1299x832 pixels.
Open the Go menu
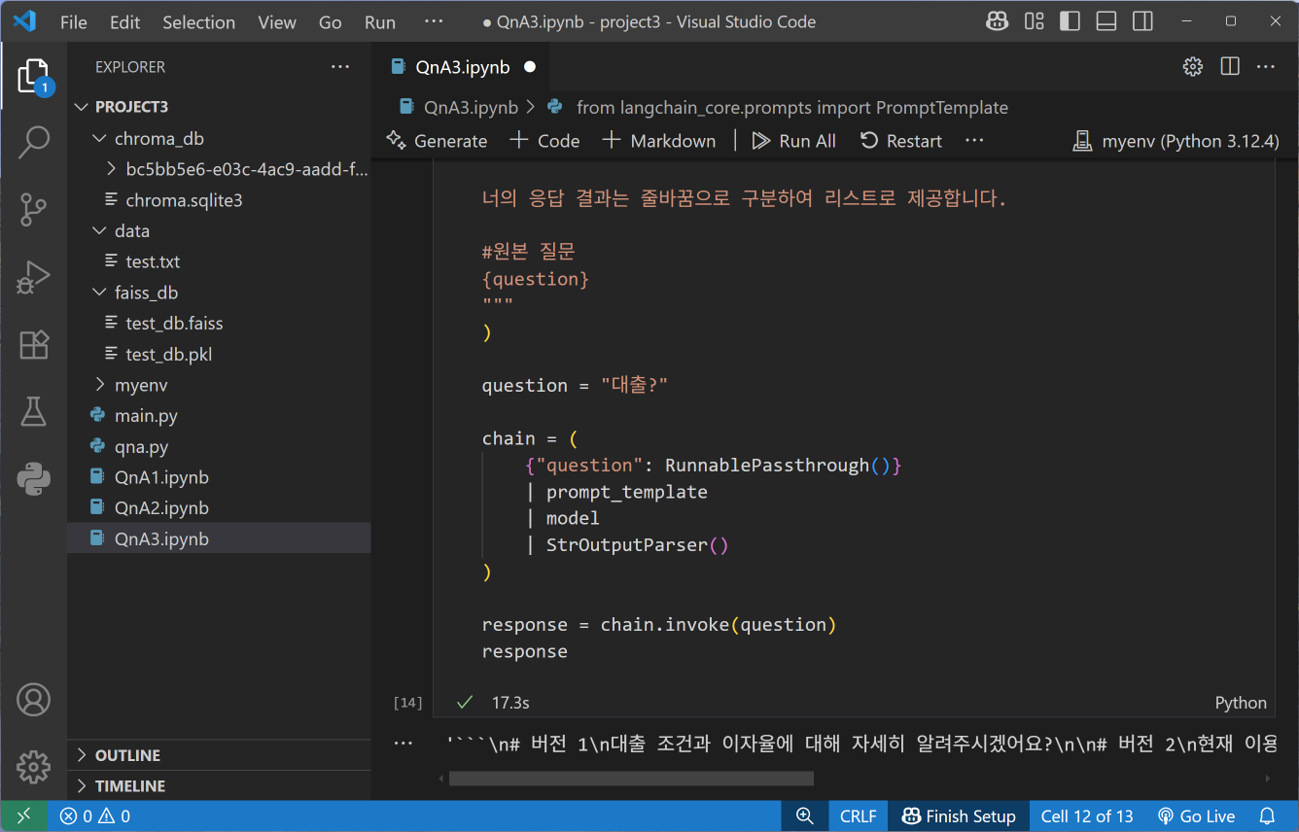coord(330,22)
